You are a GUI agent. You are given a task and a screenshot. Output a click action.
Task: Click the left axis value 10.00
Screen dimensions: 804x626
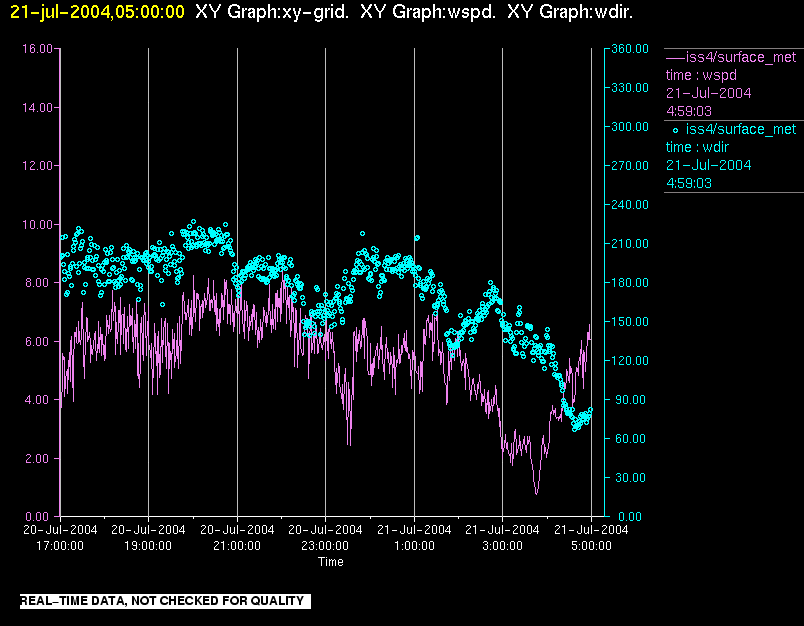[37, 225]
